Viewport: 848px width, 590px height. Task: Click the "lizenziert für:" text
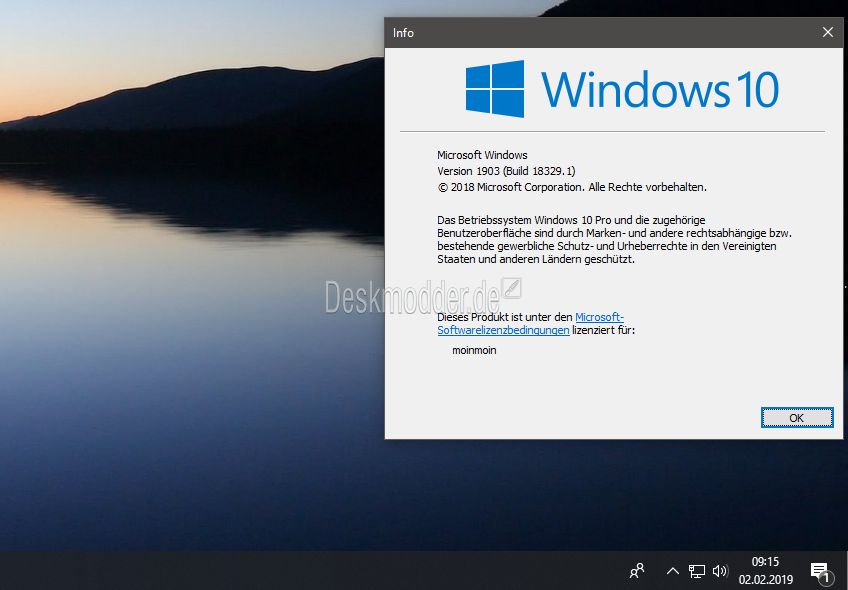click(604, 330)
